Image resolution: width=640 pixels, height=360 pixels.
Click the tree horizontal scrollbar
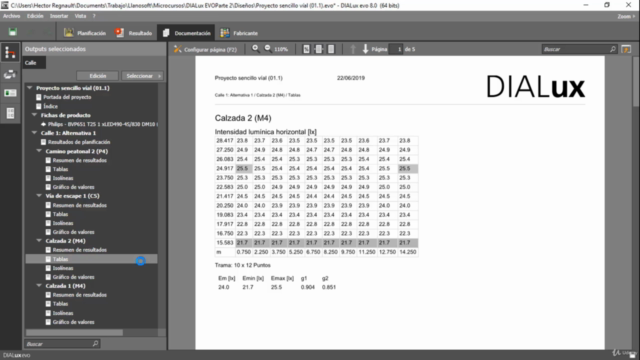click(x=74, y=333)
